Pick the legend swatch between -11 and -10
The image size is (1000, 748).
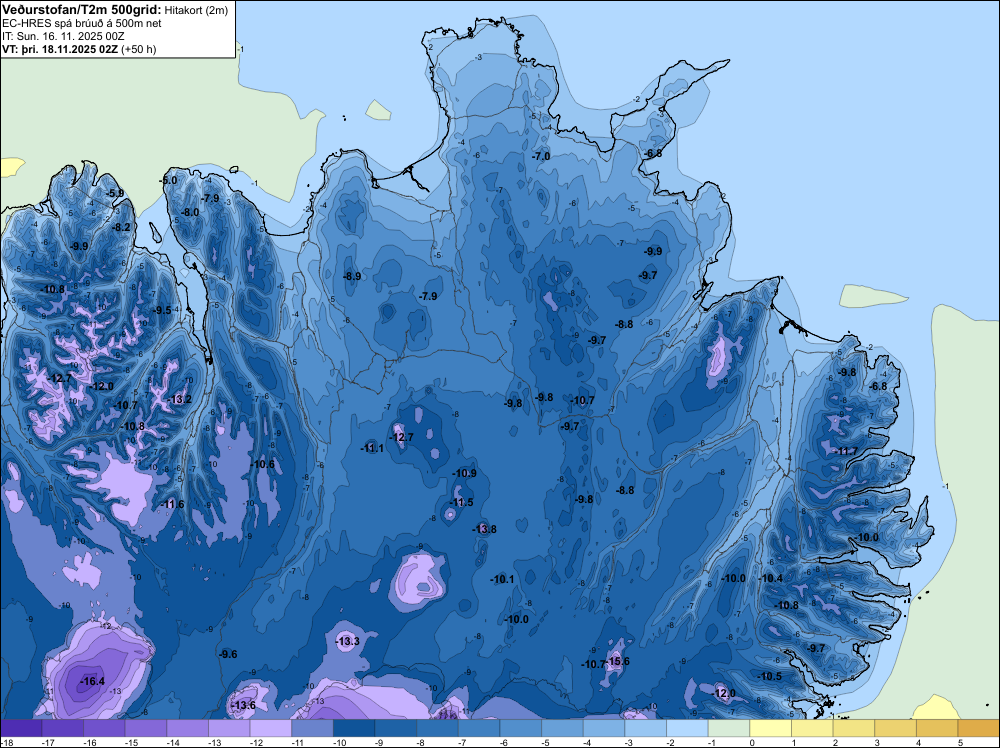312,728
